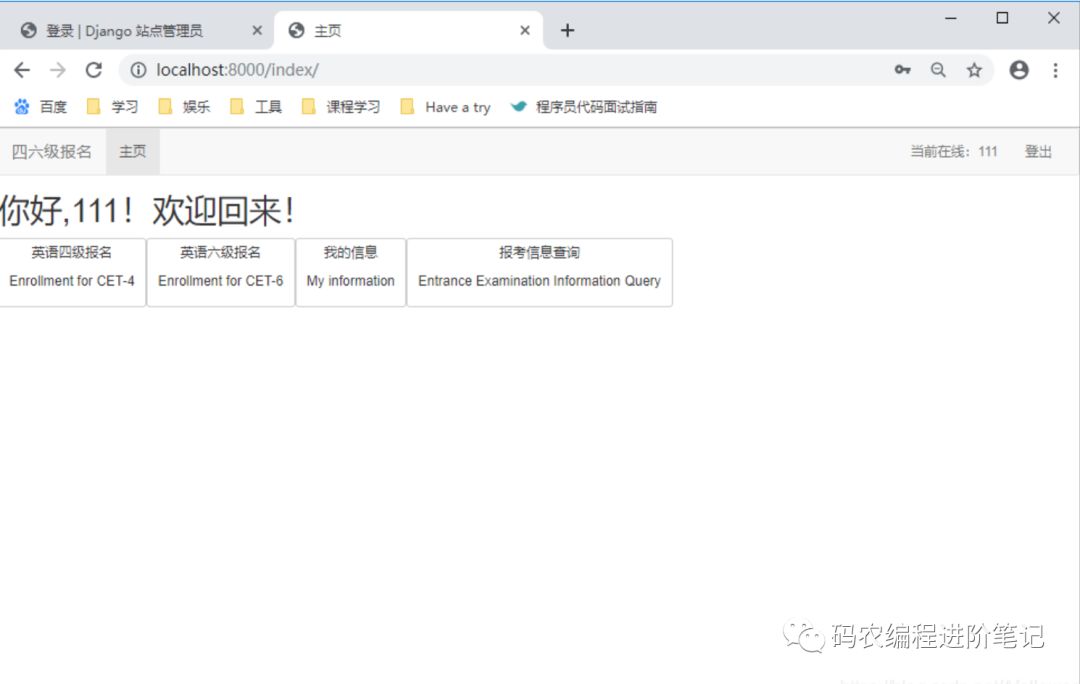This screenshot has height=684, width=1080.
Task: Open saved passwords key icon
Action: pos(902,70)
